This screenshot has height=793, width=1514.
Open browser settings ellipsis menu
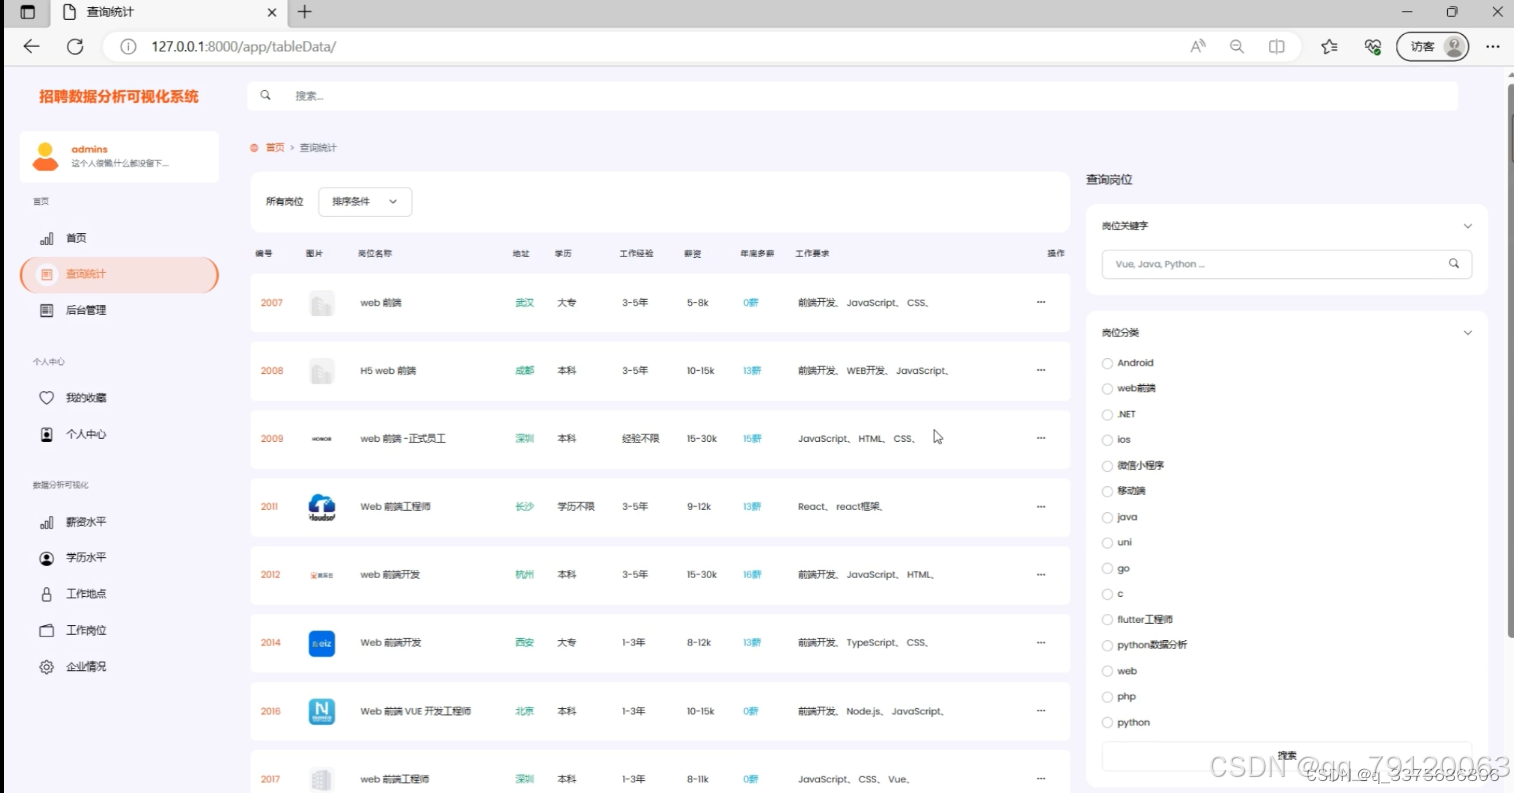point(1493,46)
